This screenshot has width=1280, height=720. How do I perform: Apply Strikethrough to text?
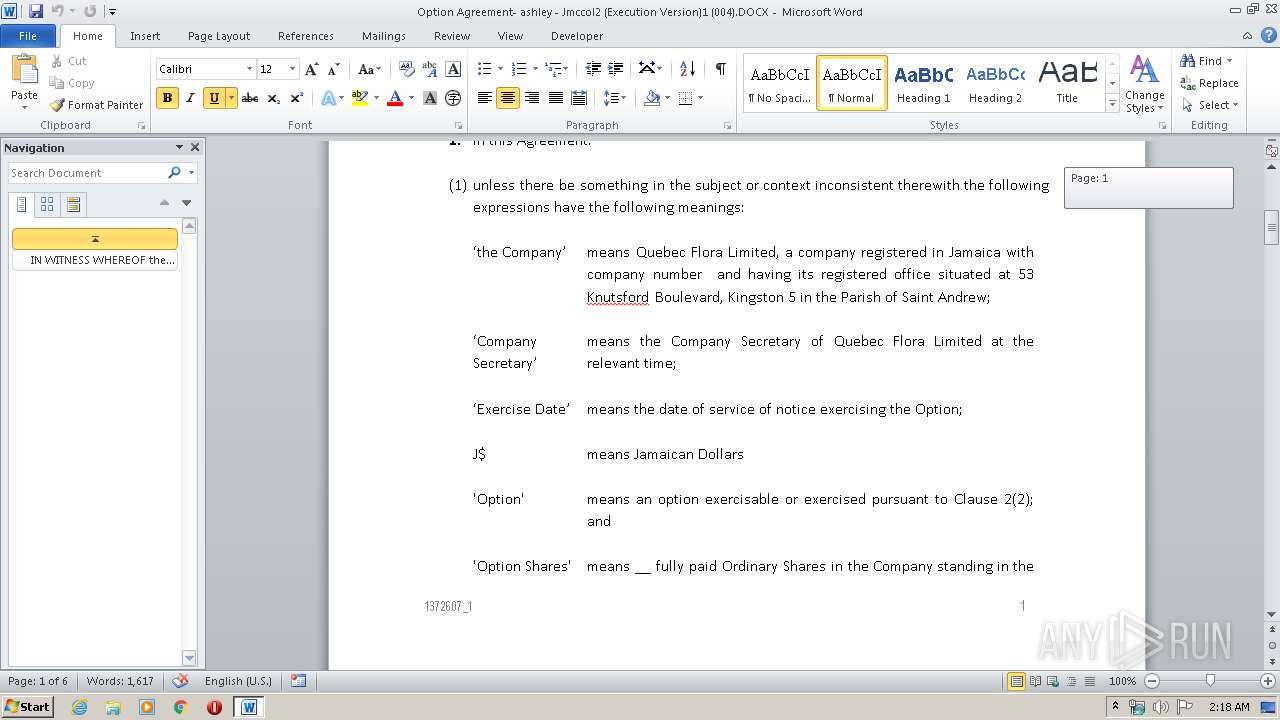click(250, 98)
